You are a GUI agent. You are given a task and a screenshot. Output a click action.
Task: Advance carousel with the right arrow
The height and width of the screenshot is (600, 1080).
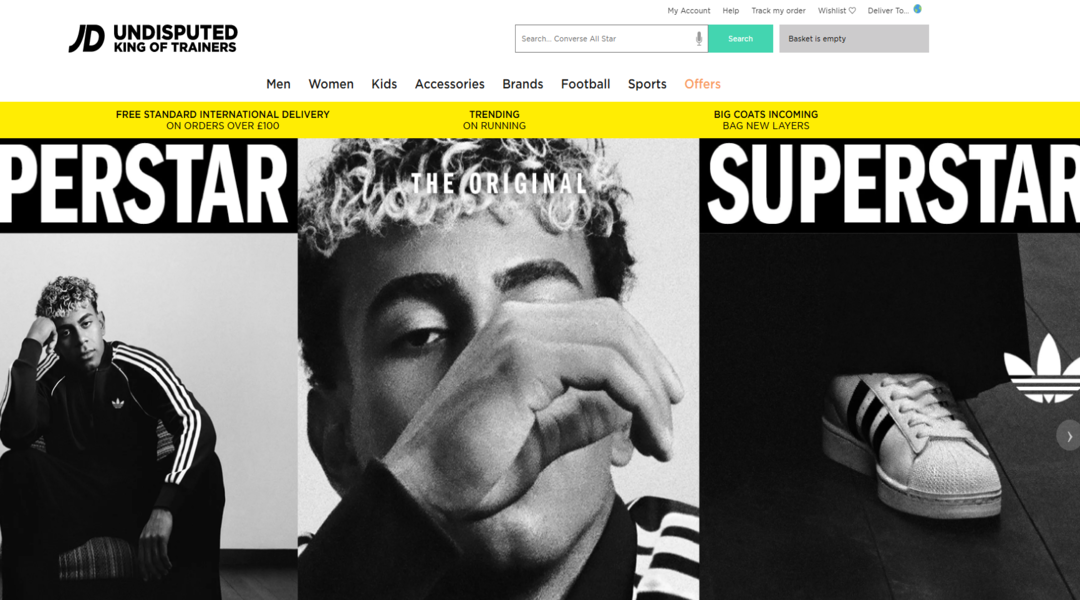(1069, 436)
